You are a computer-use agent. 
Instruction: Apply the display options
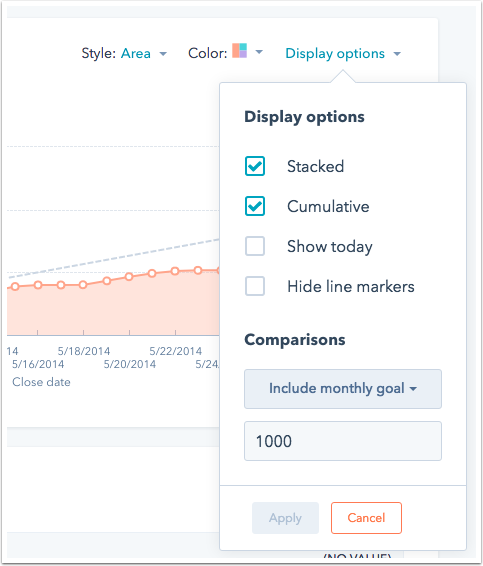[x=285, y=518]
